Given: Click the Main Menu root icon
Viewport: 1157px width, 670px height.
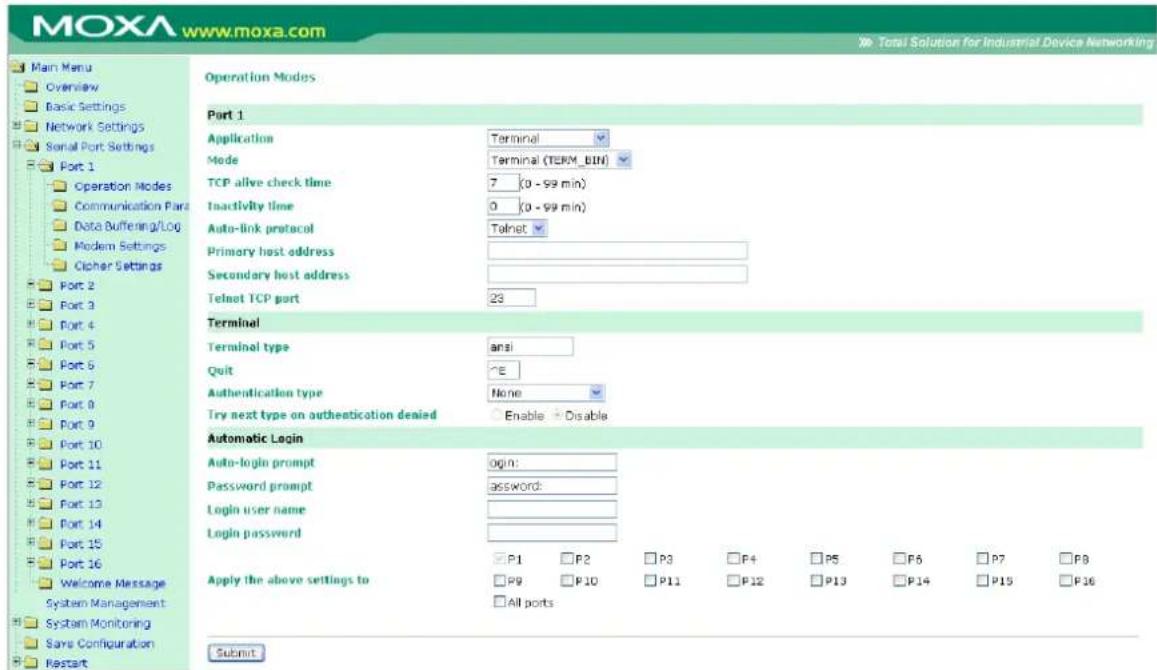Looking at the screenshot, I should pos(18,67).
